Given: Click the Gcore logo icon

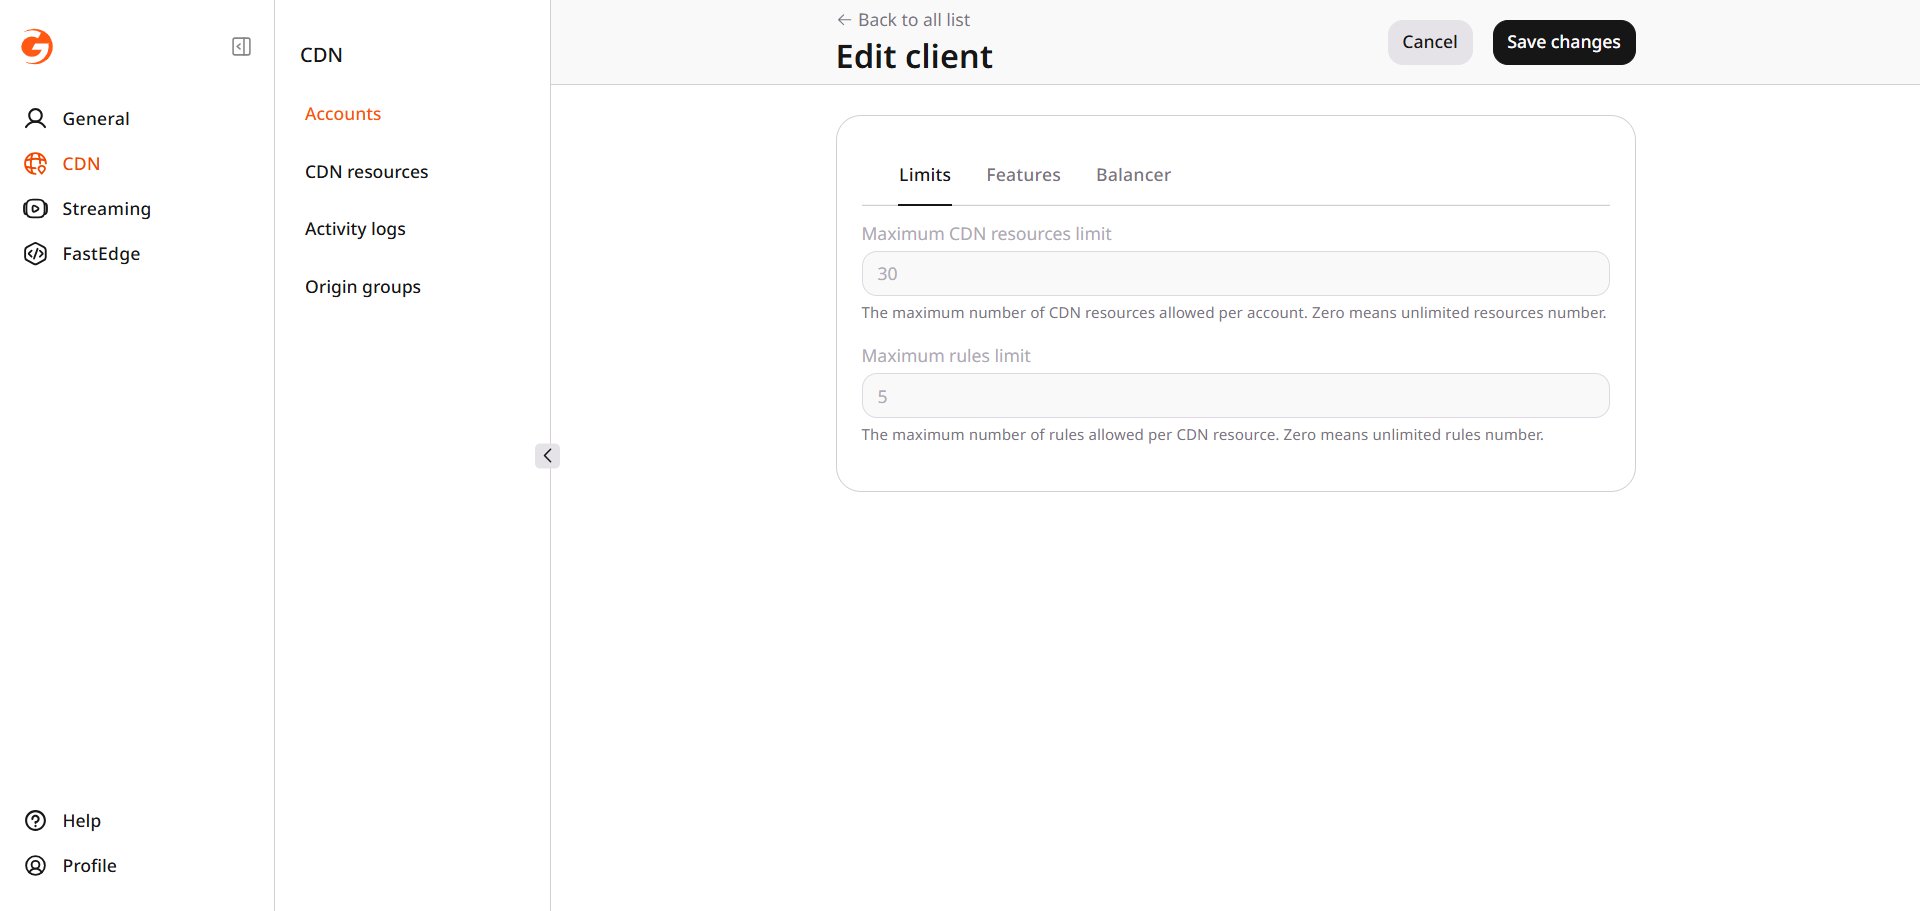Looking at the screenshot, I should tap(37, 46).
